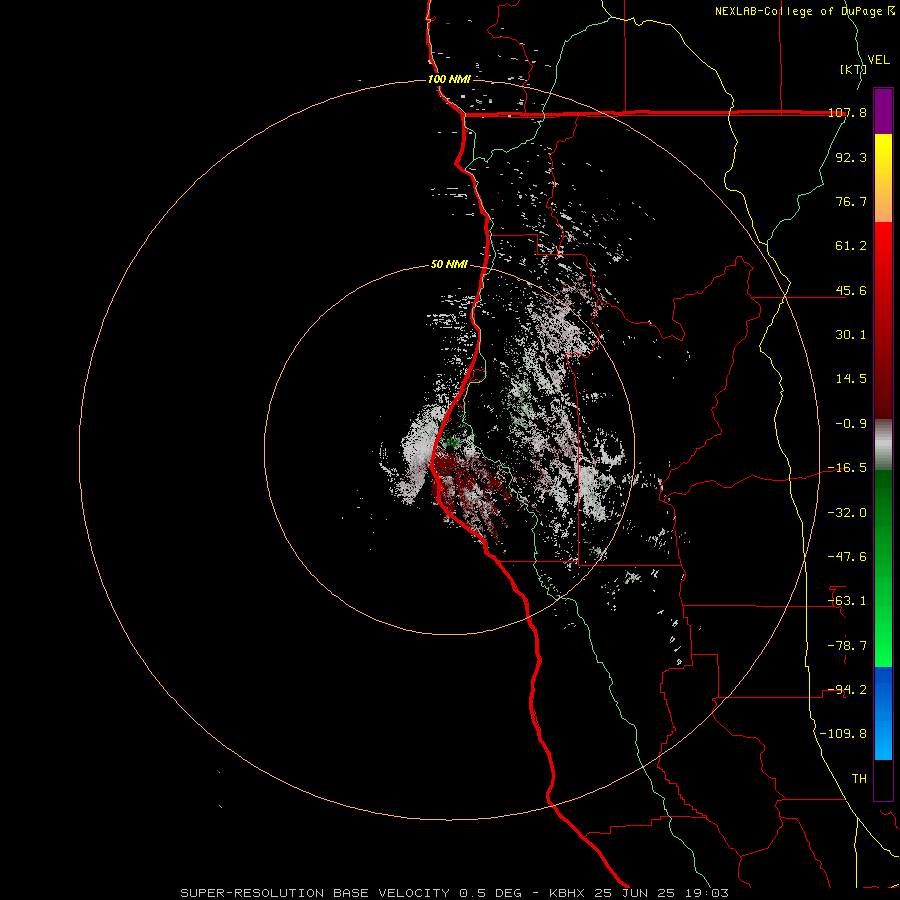Screen dimensions: 900x900
Task: Click the -109.8 velocity scale value
Action: (844, 734)
